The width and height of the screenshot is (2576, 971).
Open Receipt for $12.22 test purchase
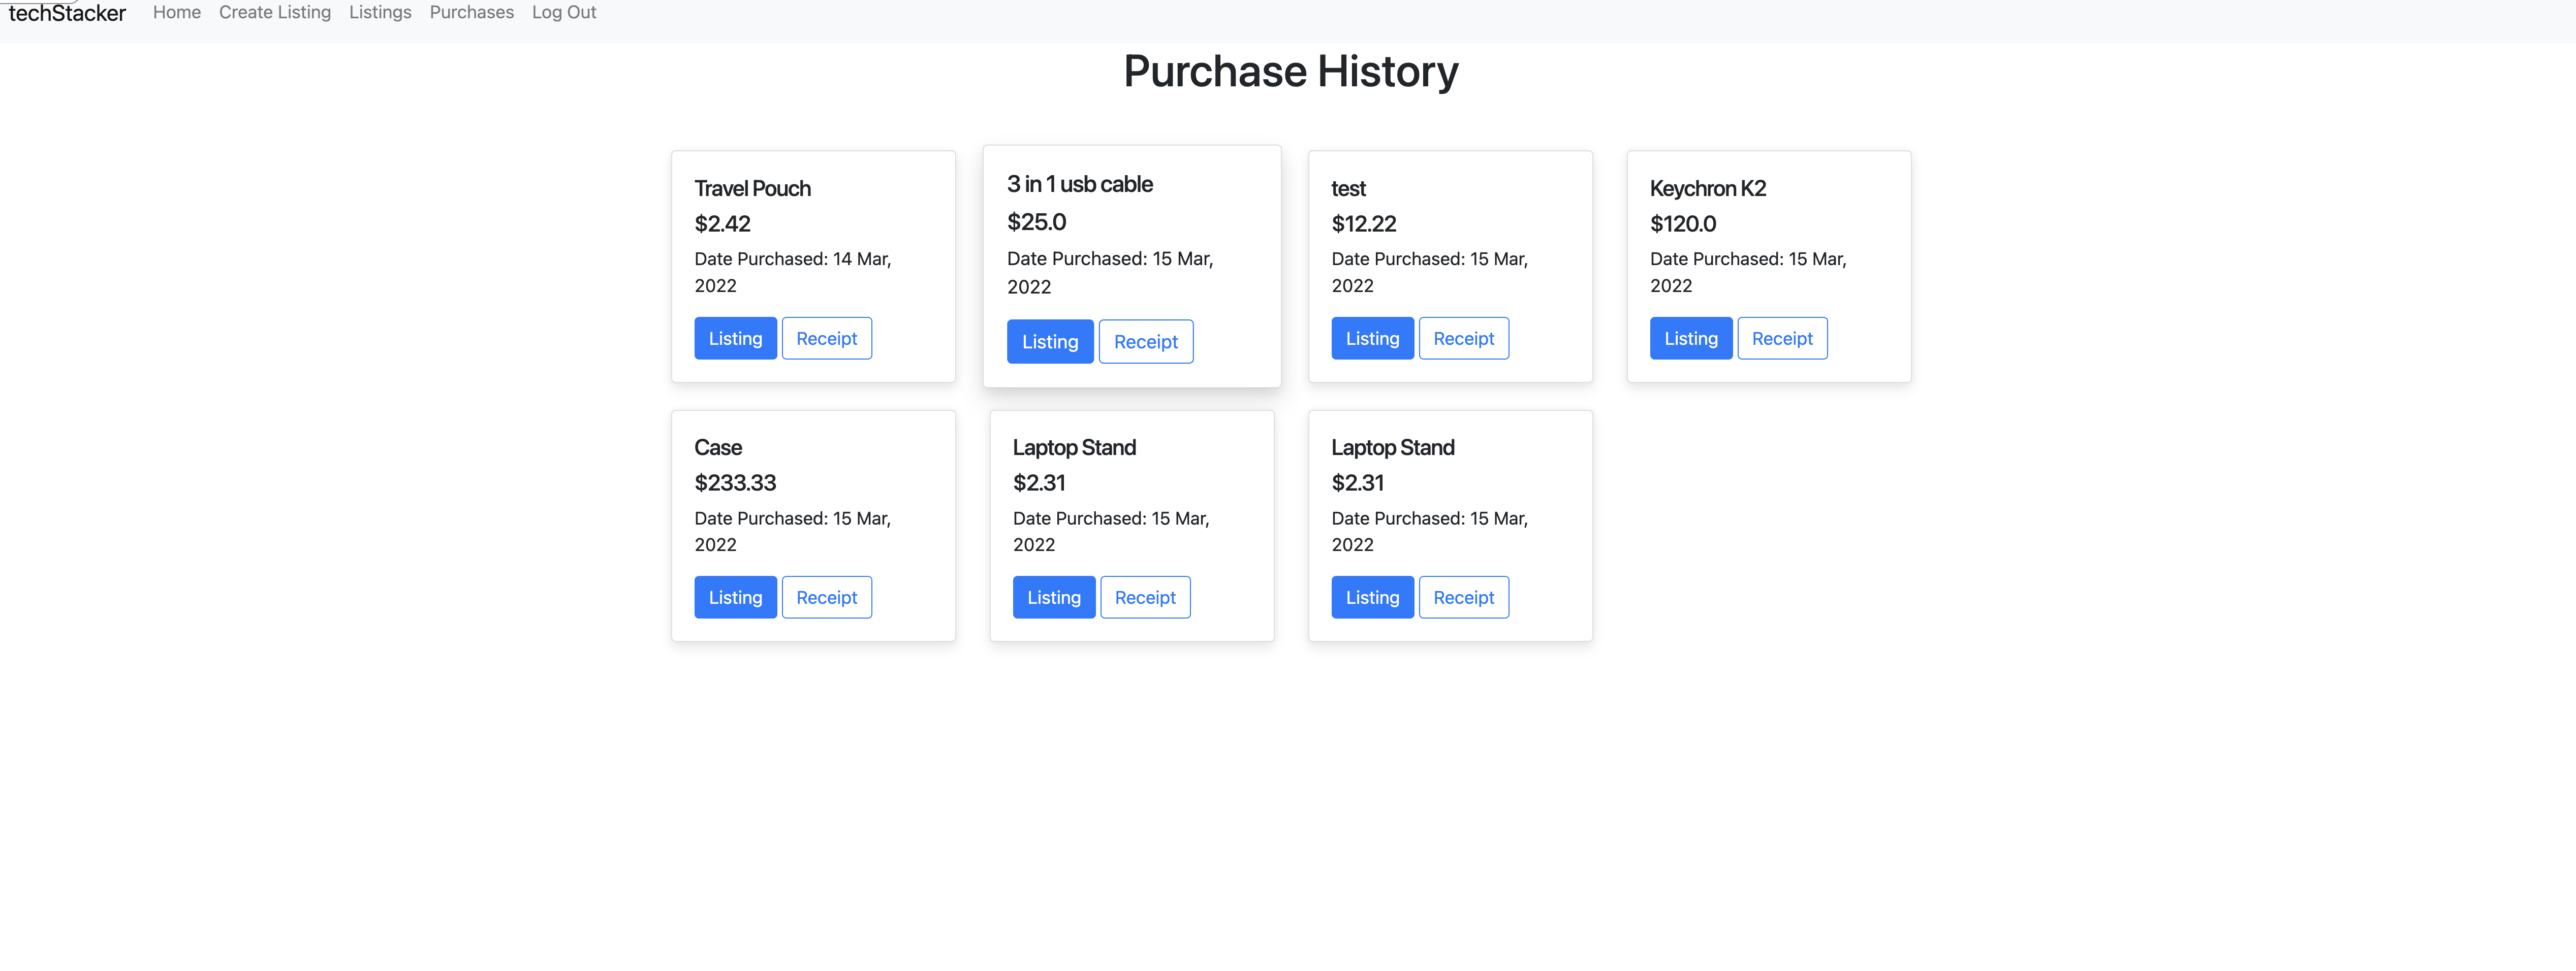click(1463, 338)
